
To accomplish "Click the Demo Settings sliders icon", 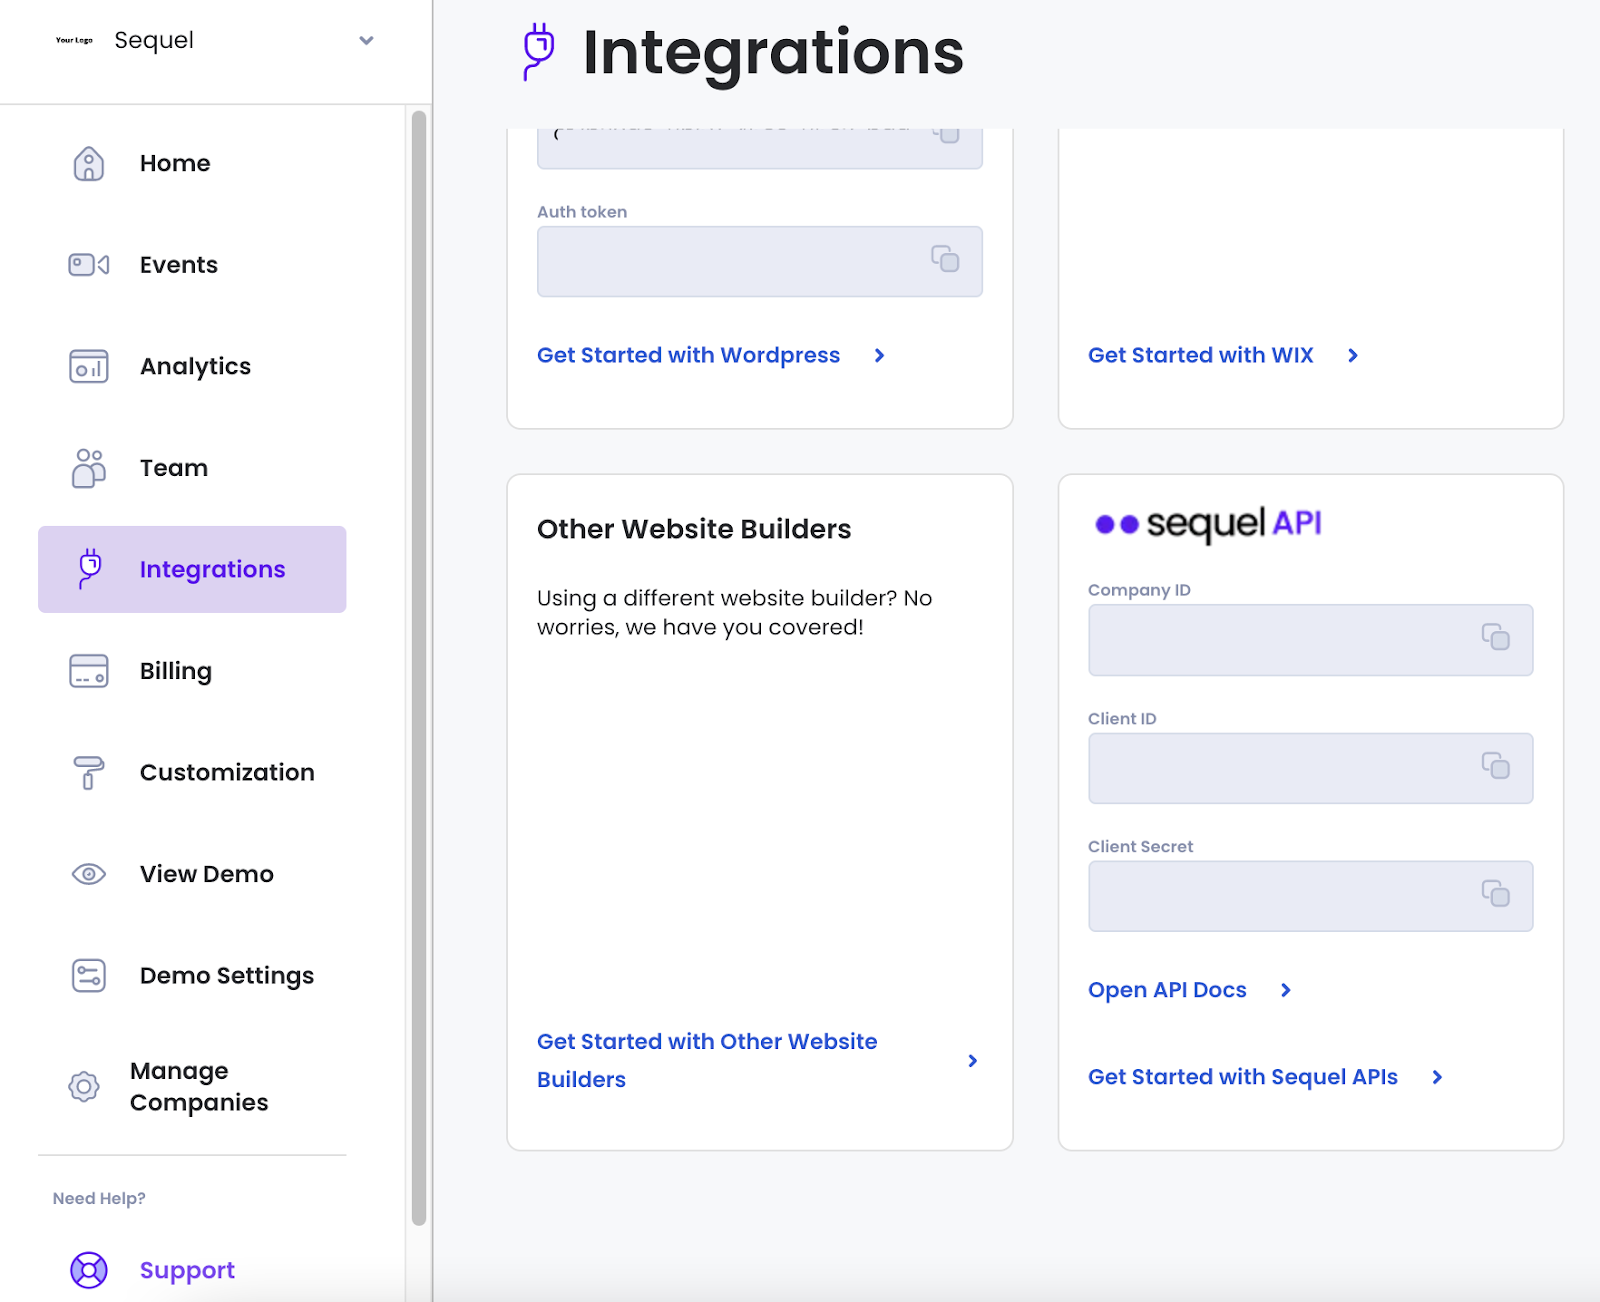I will [89, 975].
